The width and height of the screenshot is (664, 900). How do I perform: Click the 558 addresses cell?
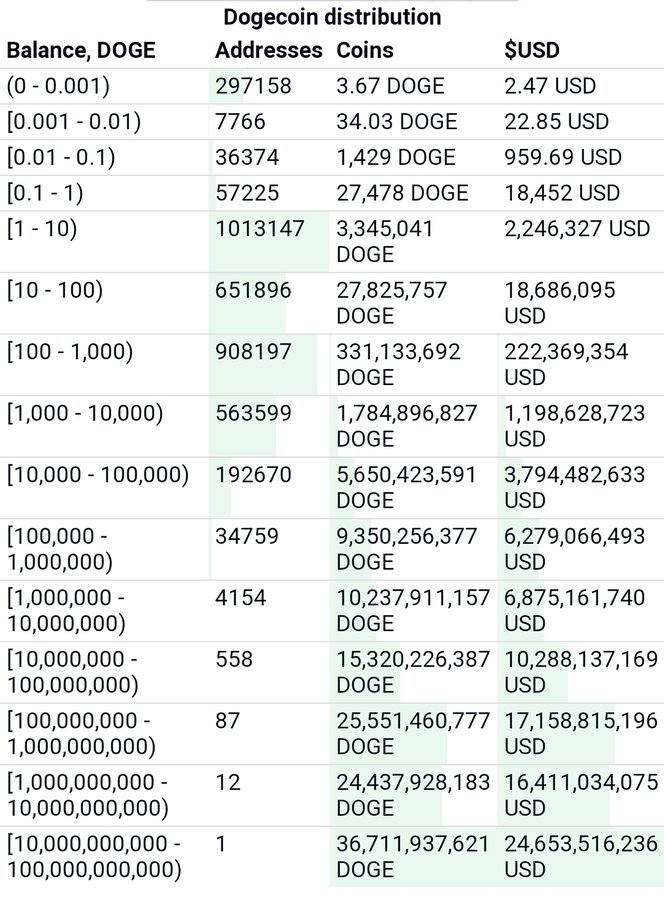pos(234,659)
